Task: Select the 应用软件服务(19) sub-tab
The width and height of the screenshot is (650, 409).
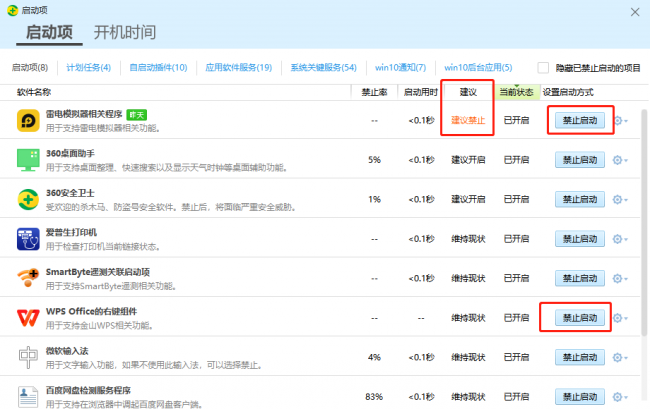Action: tap(239, 68)
